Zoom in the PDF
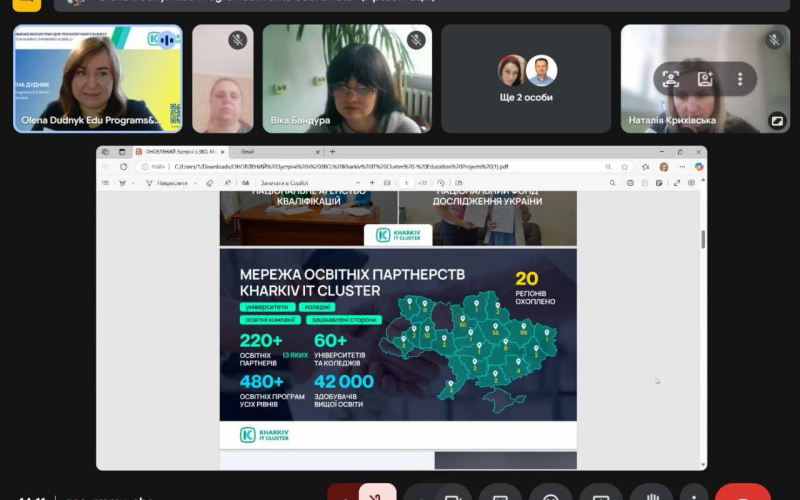This screenshot has height=500, width=800. click(x=372, y=183)
